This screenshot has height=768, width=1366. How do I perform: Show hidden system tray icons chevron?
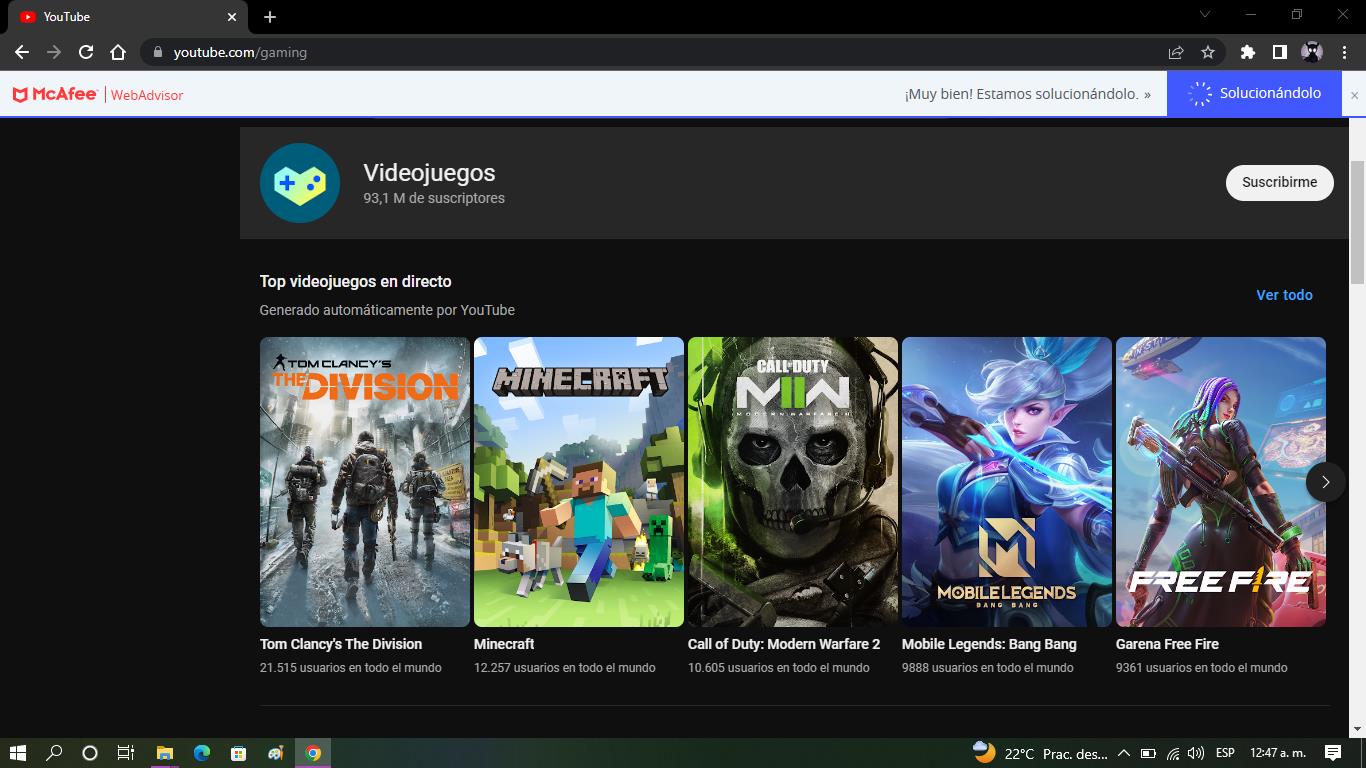(x=1123, y=753)
